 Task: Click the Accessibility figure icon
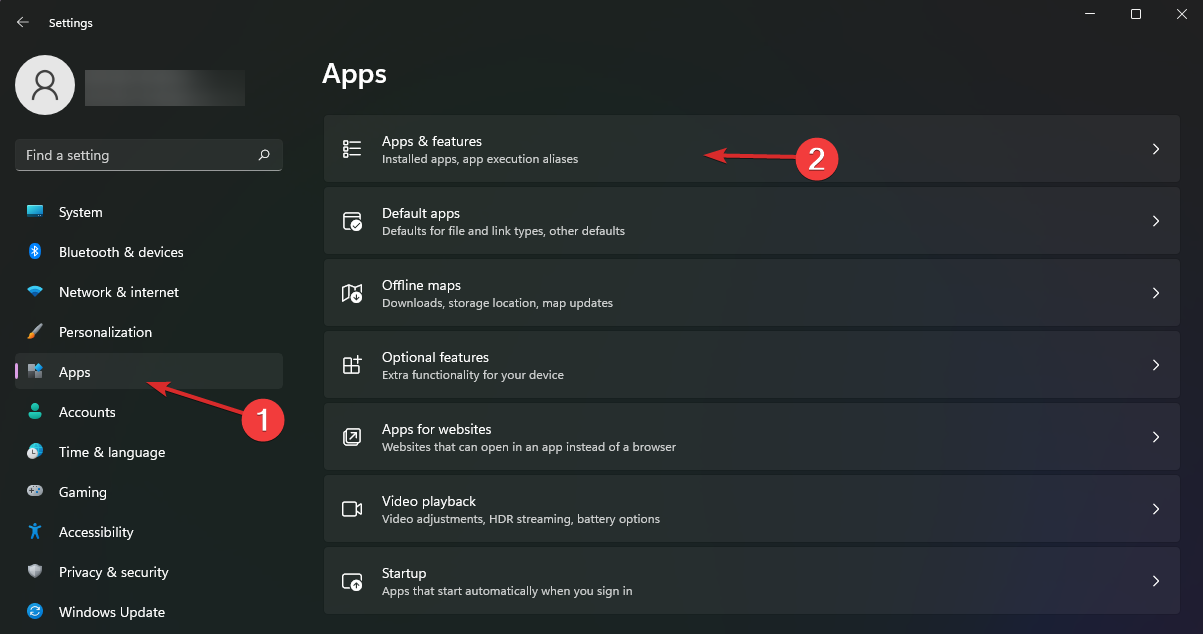34,532
